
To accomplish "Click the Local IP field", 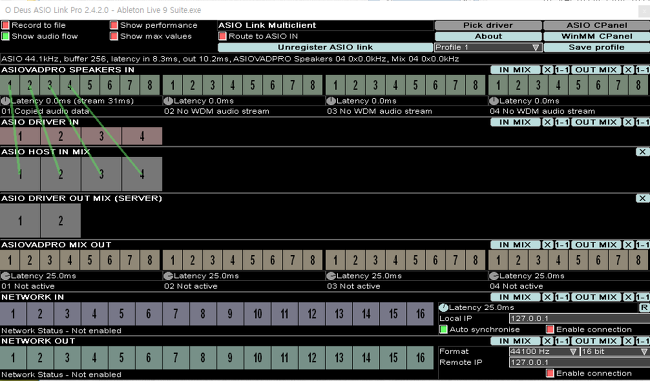I will (580, 318).
